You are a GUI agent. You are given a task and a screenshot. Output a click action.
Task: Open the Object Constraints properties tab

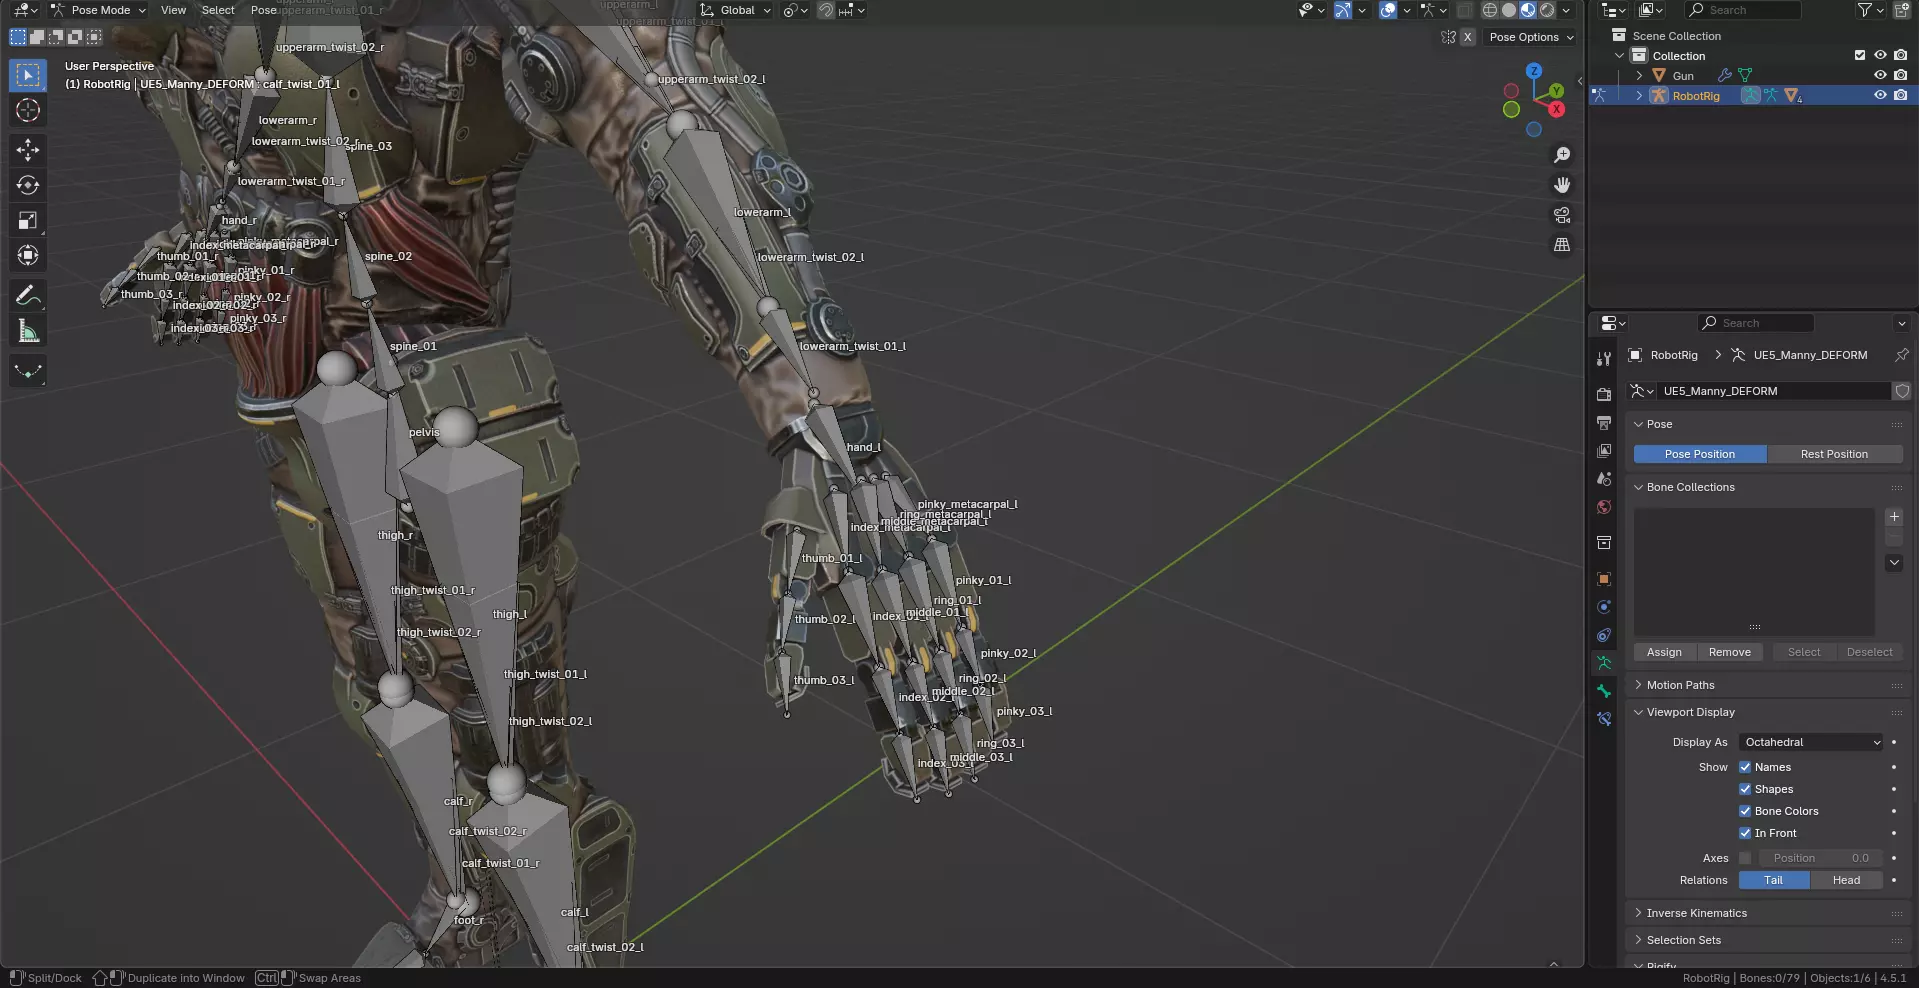(x=1604, y=635)
